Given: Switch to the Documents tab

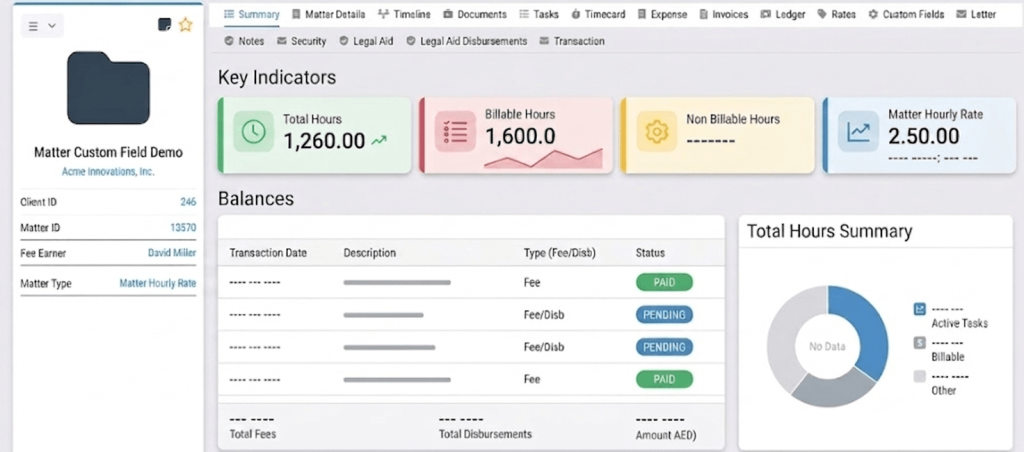Looking at the screenshot, I should click(x=475, y=15).
